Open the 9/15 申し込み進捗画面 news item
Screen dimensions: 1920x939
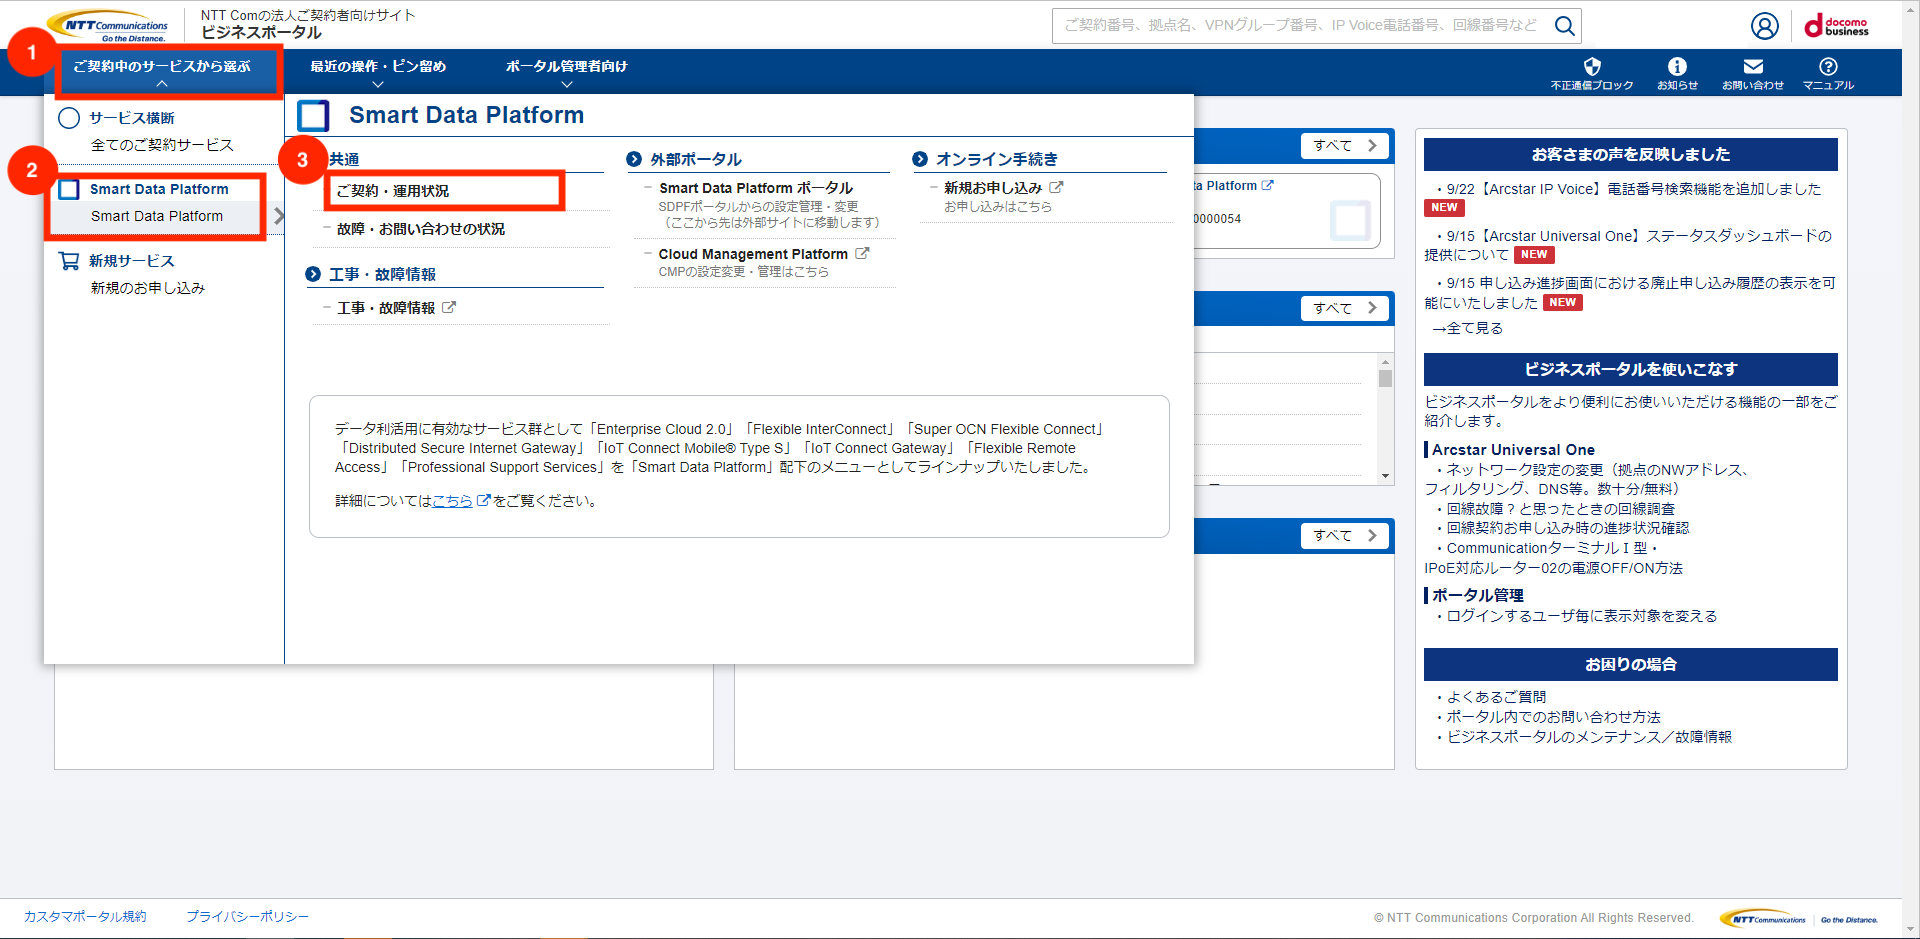pyautogui.click(x=1630, y=293)
